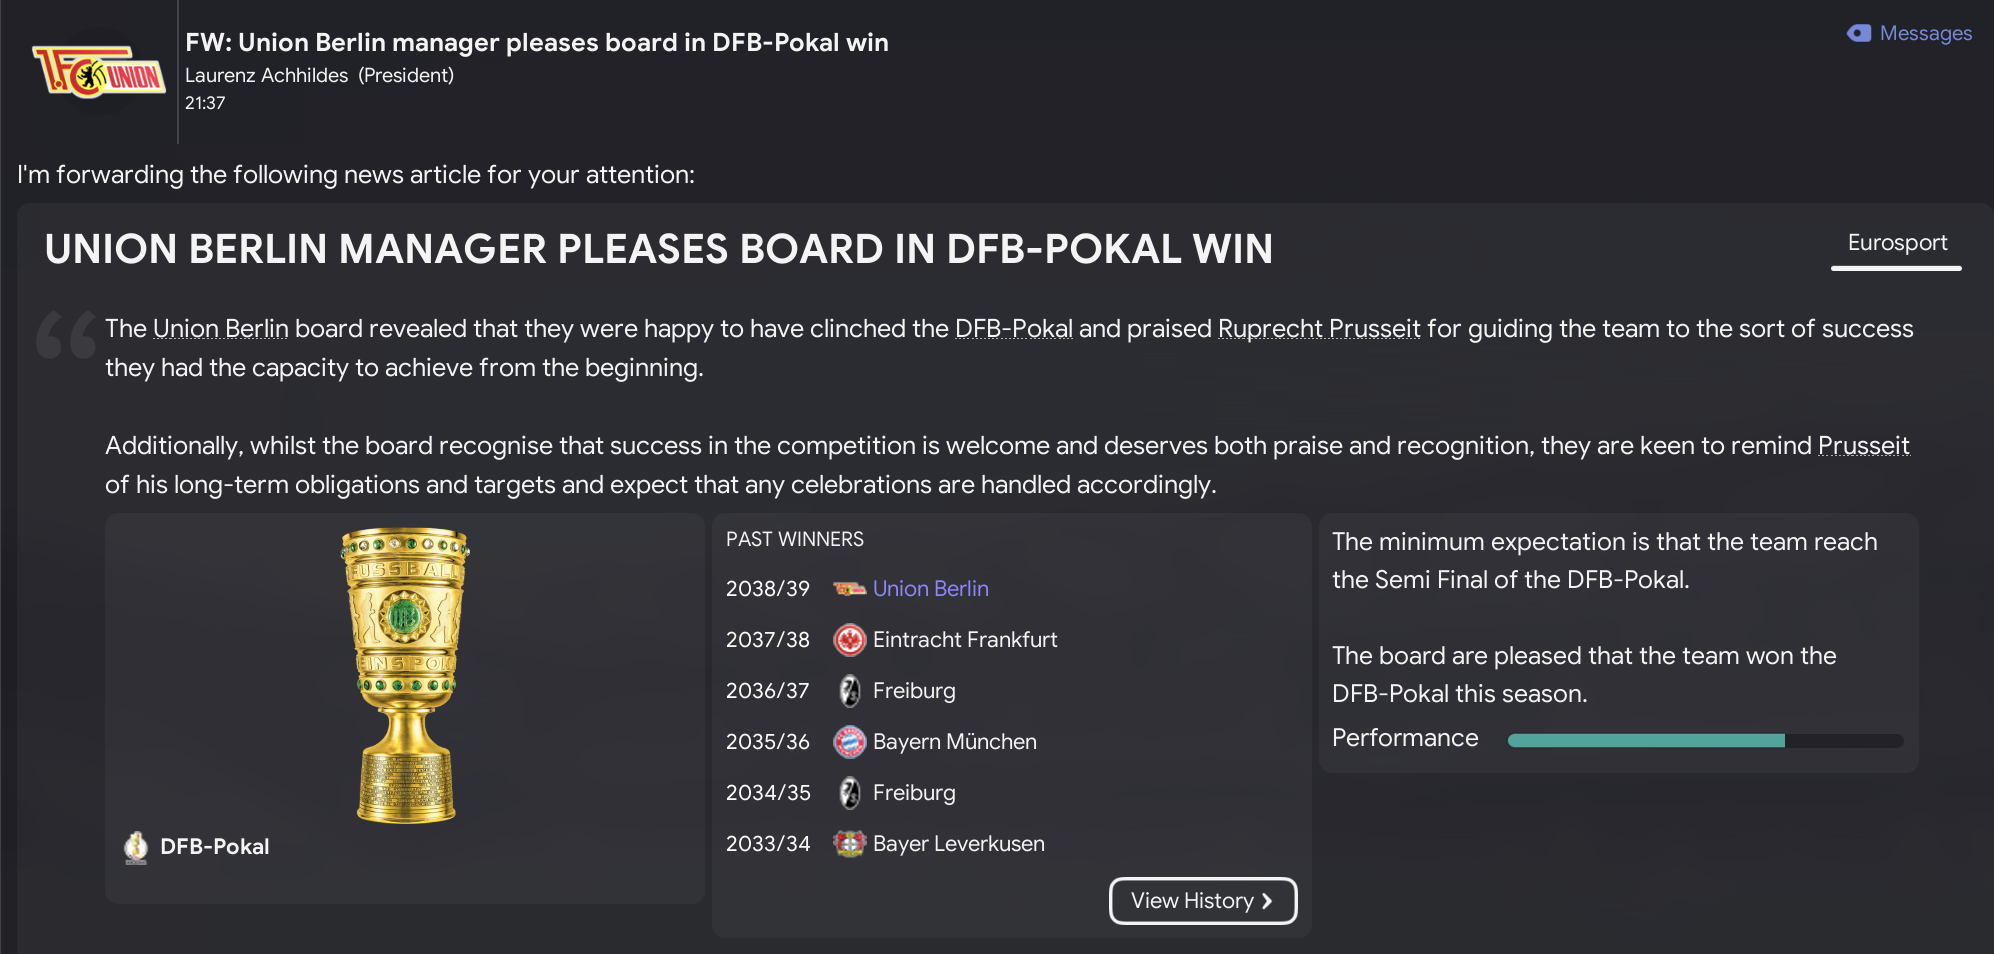Click the Bayer Leverkusen club badge
The image size is (1994, 954).
tap(849, 844)
